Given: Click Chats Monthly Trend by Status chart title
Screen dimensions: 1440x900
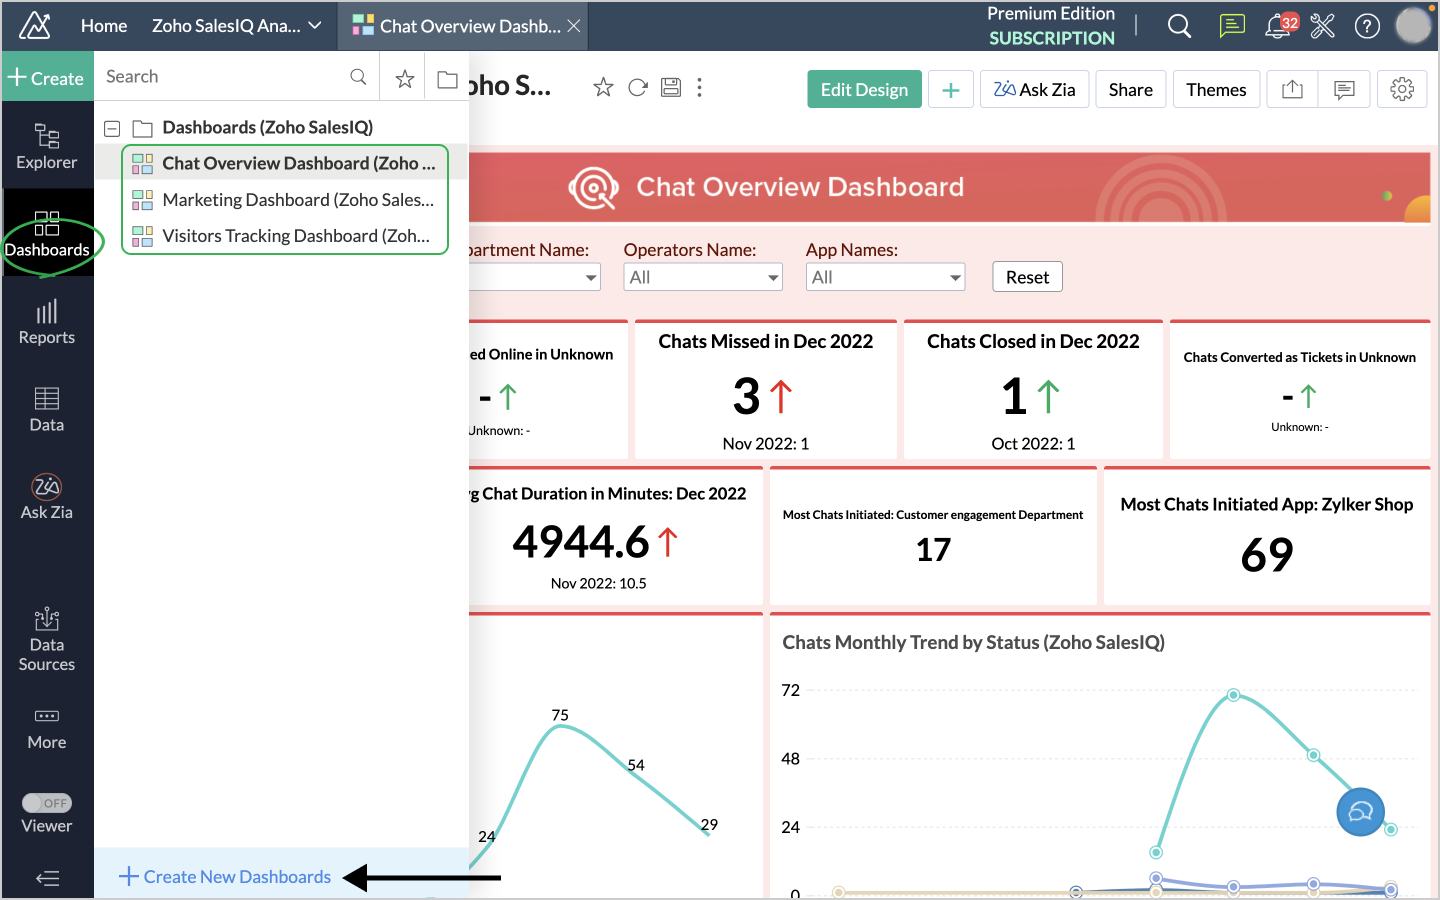Looking at the screenshot, I should click(x=973, y=642).
